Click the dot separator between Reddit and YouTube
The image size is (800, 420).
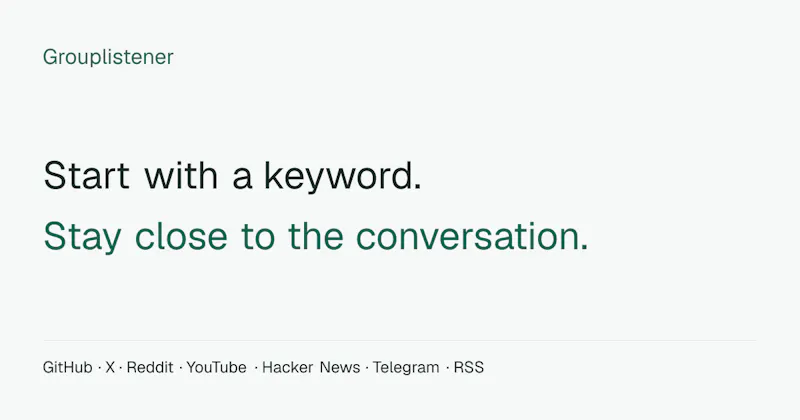[181, 368]
